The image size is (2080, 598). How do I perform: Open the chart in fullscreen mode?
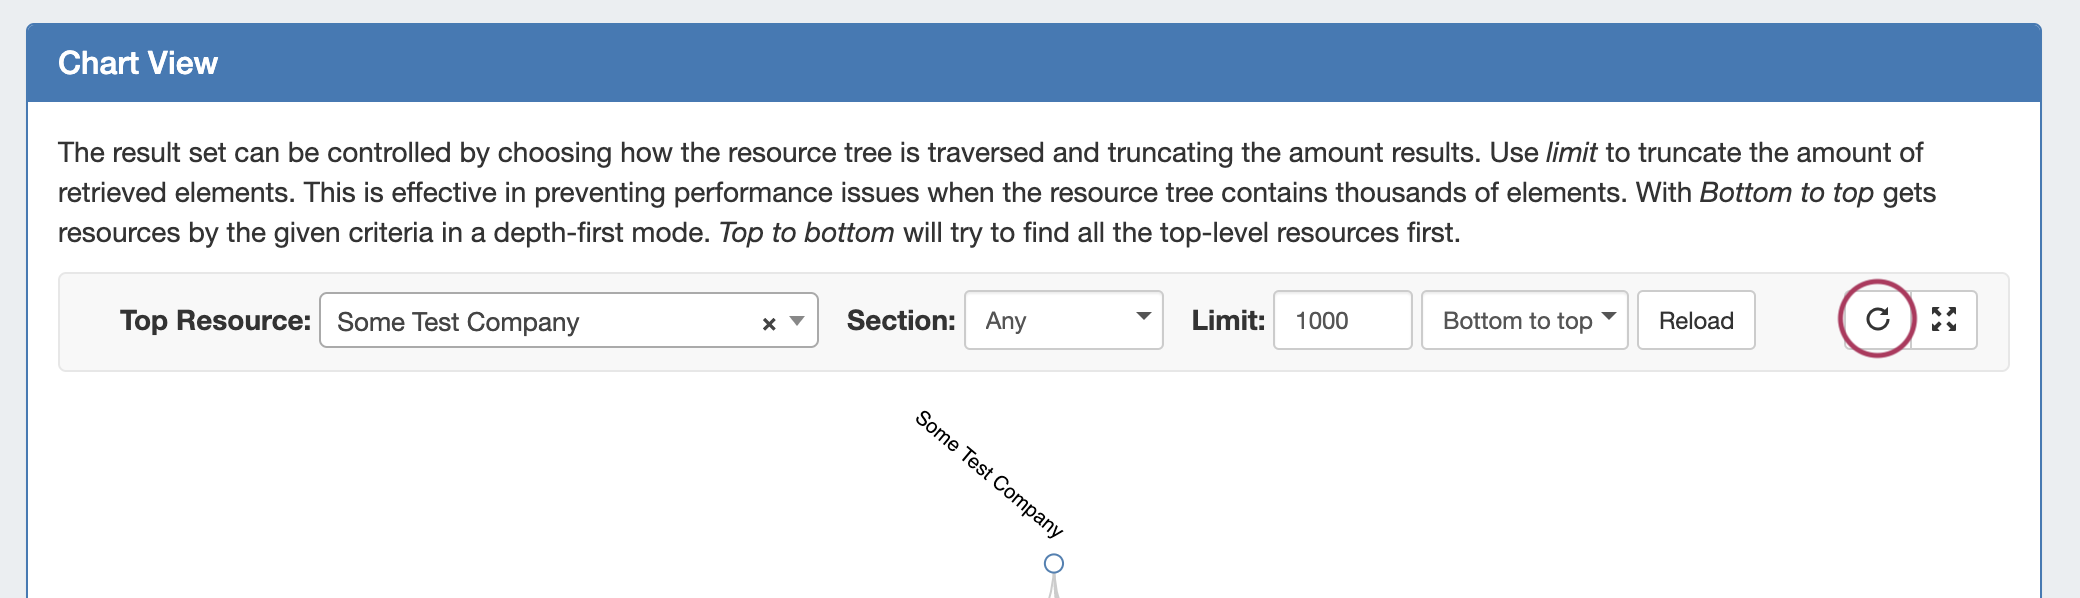pos(1944,320)
